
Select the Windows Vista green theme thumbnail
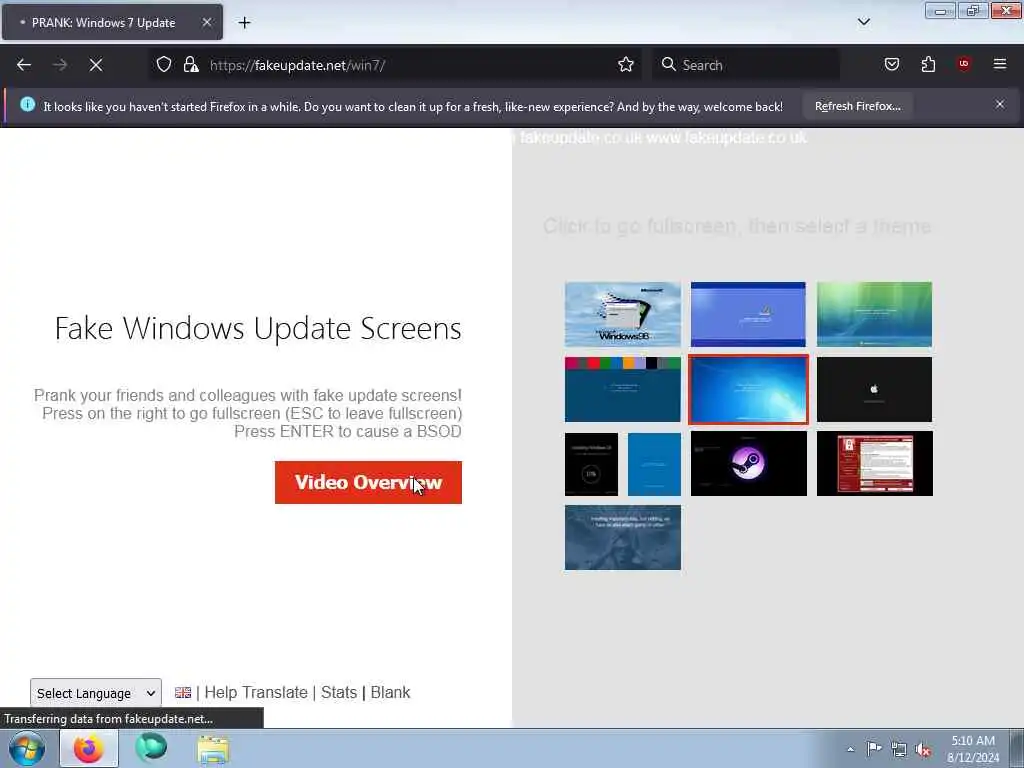click(x=874, y=314)
